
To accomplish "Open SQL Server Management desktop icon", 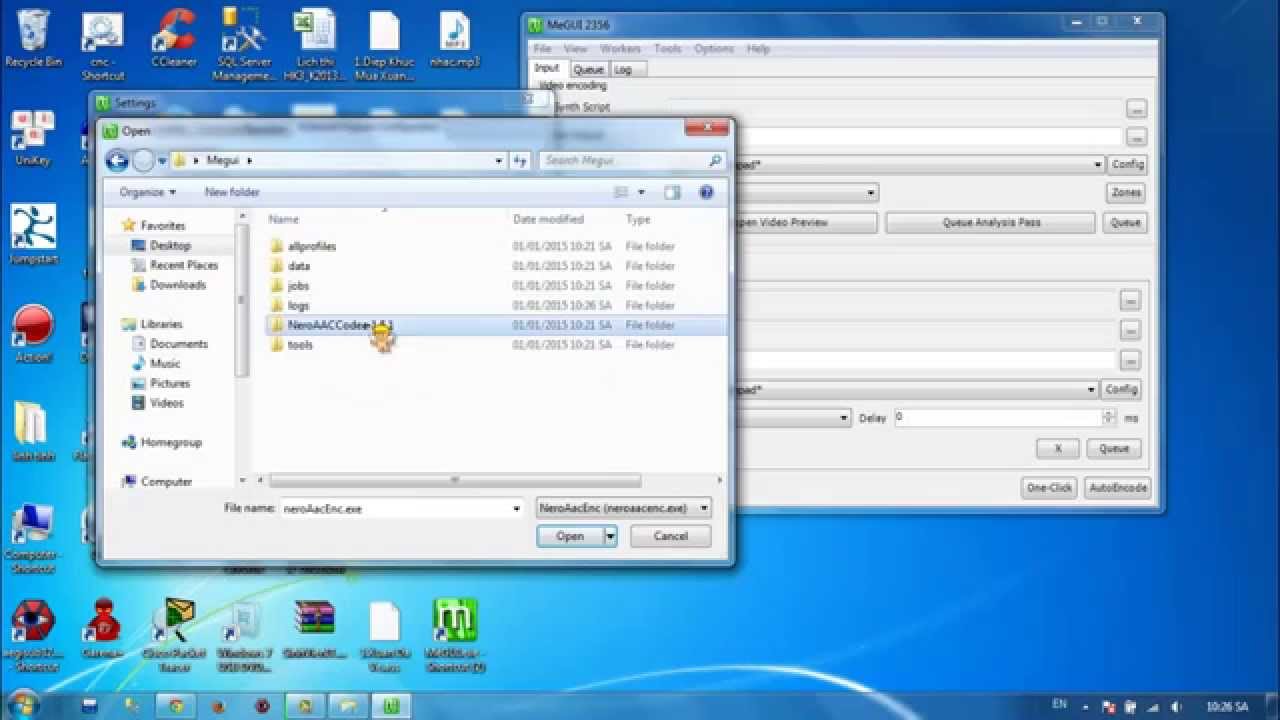I will click(x=244, y=44).
